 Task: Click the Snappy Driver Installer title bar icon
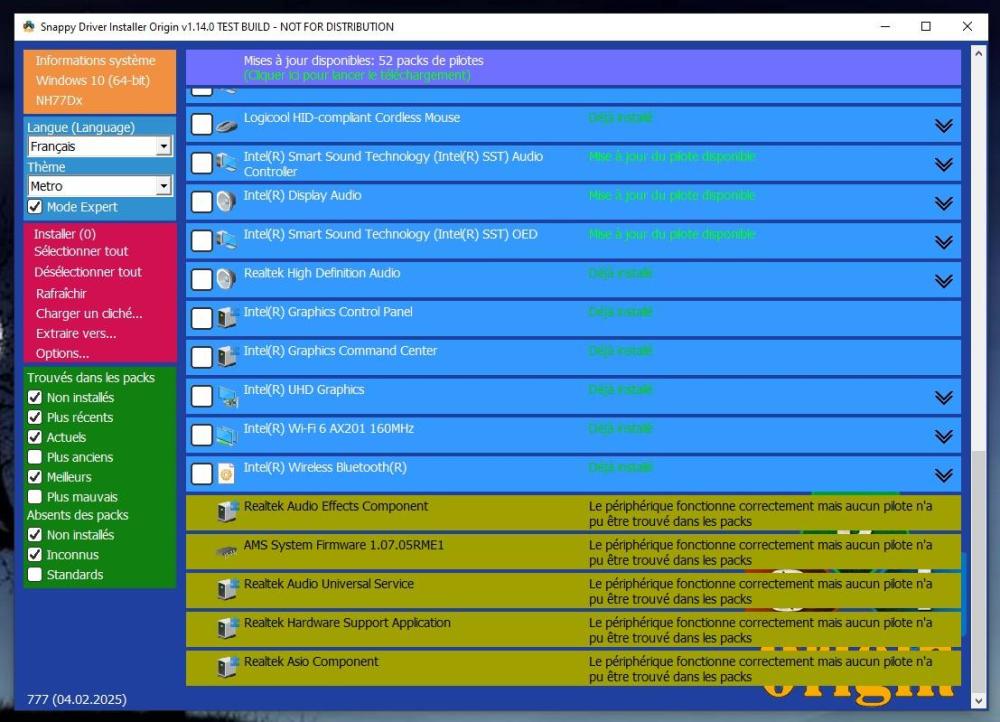28,27
